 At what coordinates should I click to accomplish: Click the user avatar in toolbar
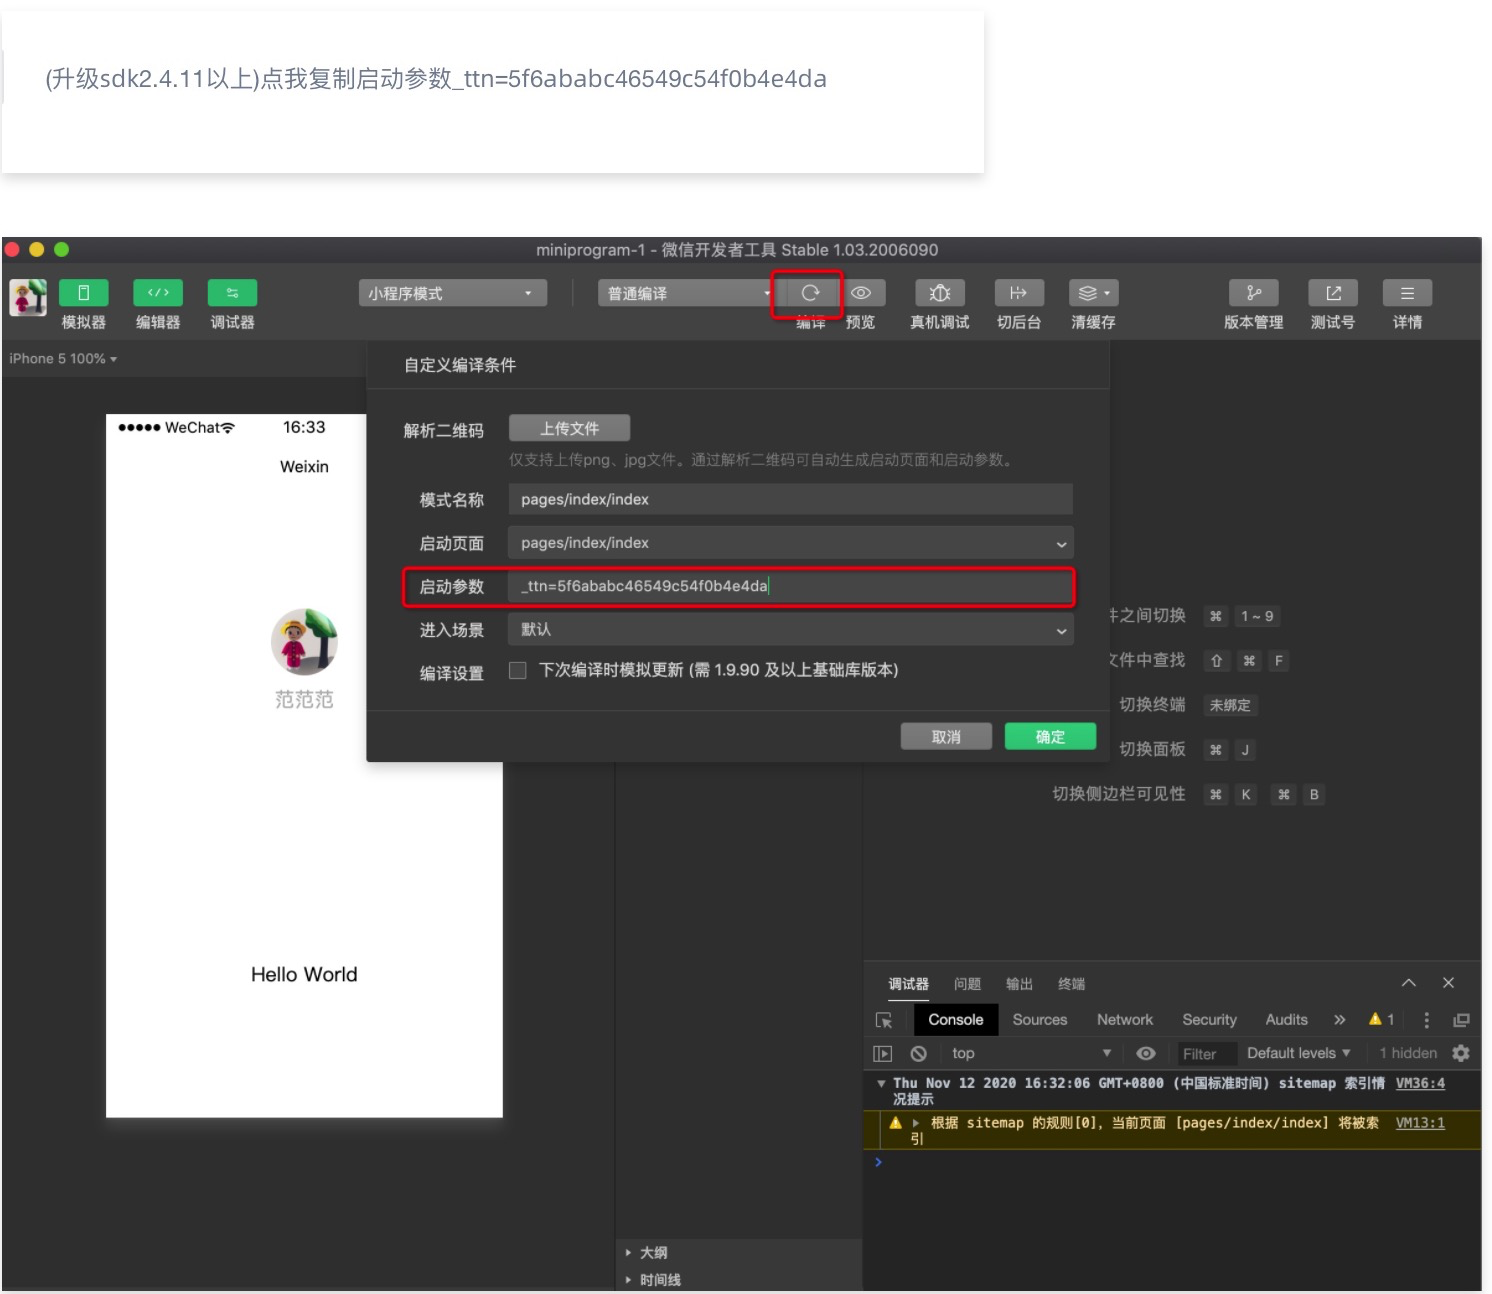click(x=28, y=297)
